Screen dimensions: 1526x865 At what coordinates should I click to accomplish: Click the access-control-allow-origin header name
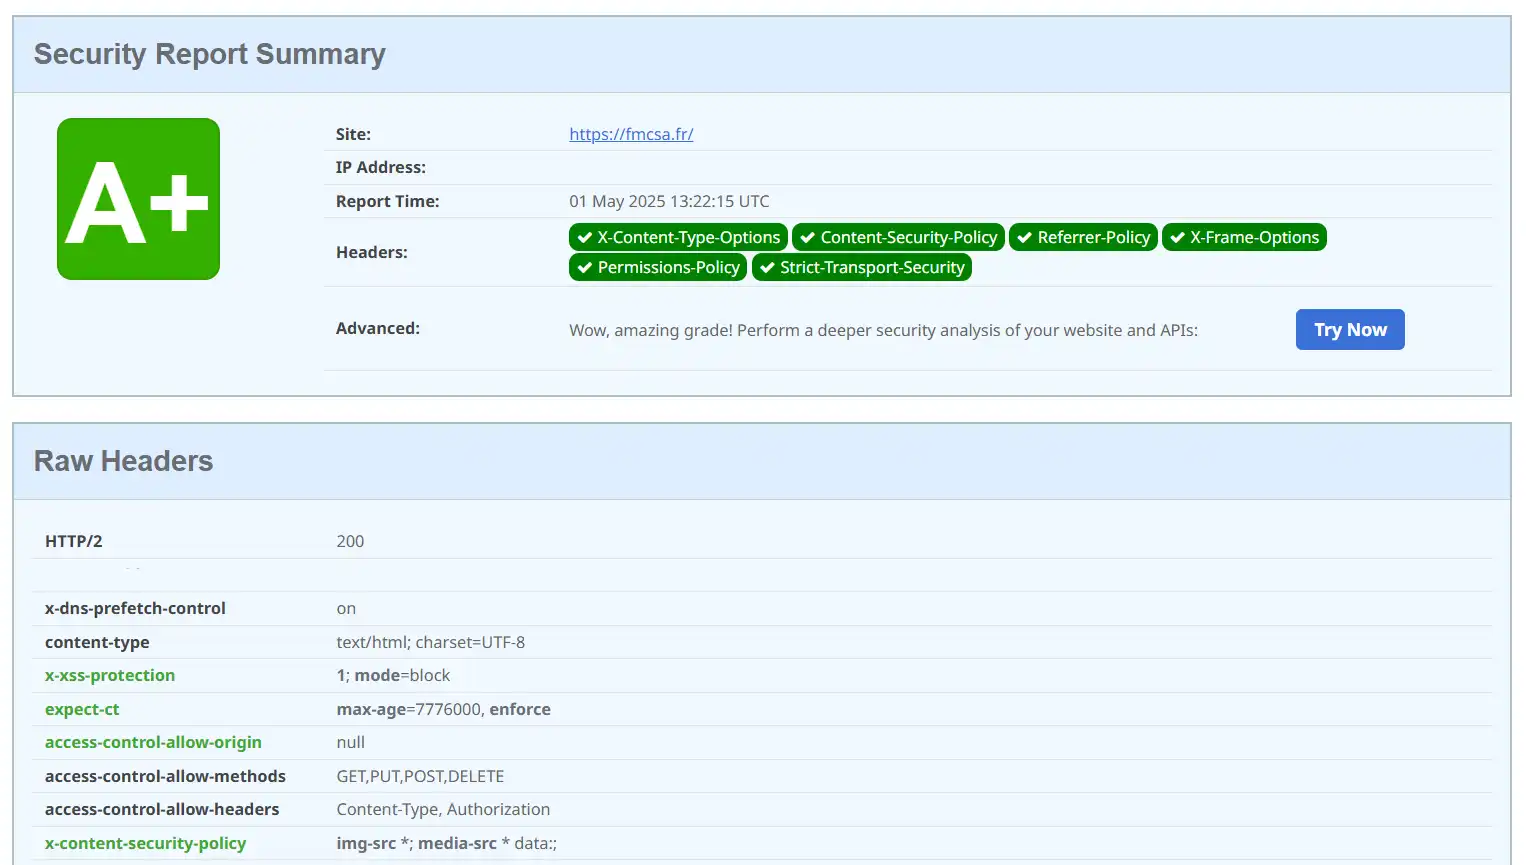click(153, 742)
